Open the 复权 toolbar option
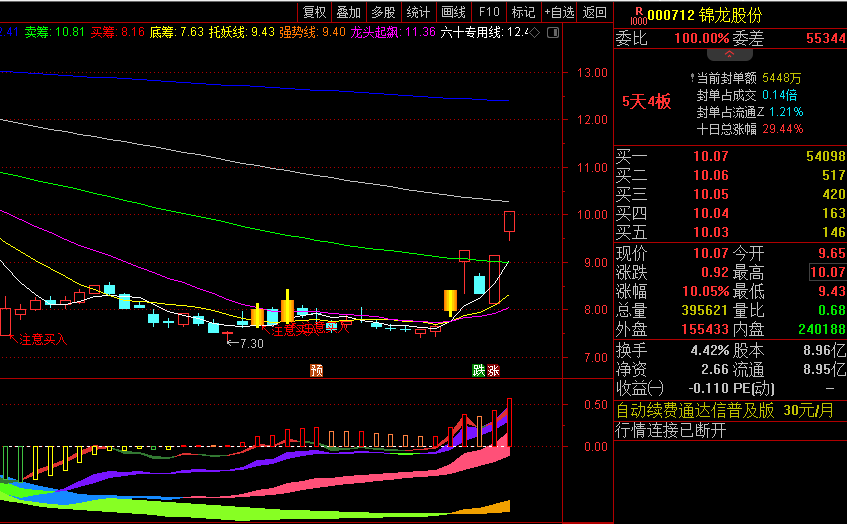Viewport: 847px width, 524px height. (314, 12)
